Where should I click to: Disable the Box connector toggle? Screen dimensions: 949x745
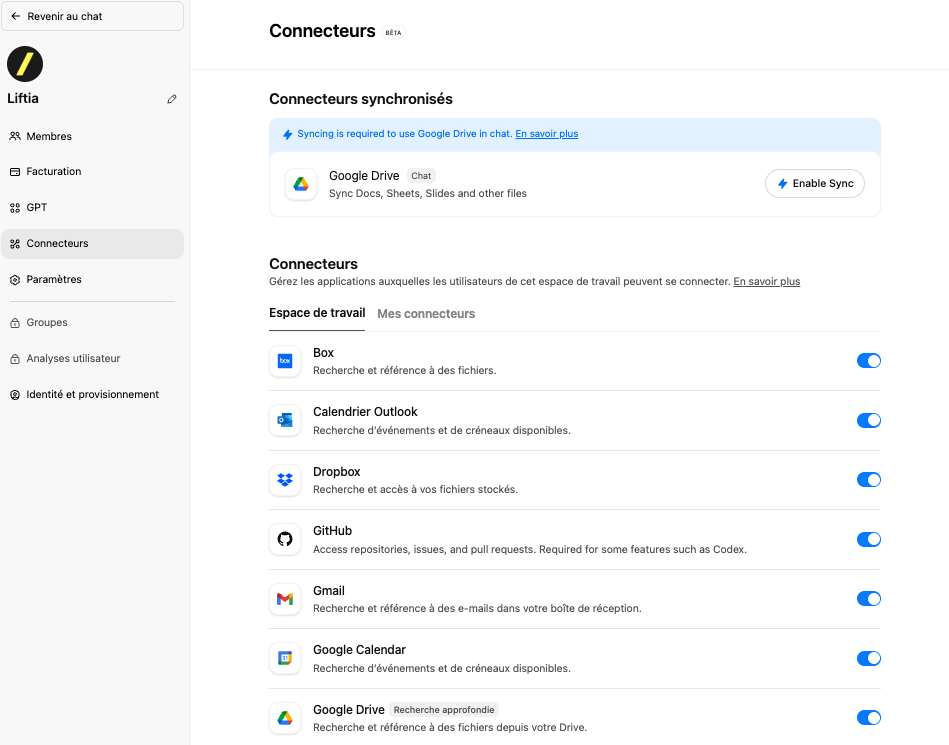point(869,361)
